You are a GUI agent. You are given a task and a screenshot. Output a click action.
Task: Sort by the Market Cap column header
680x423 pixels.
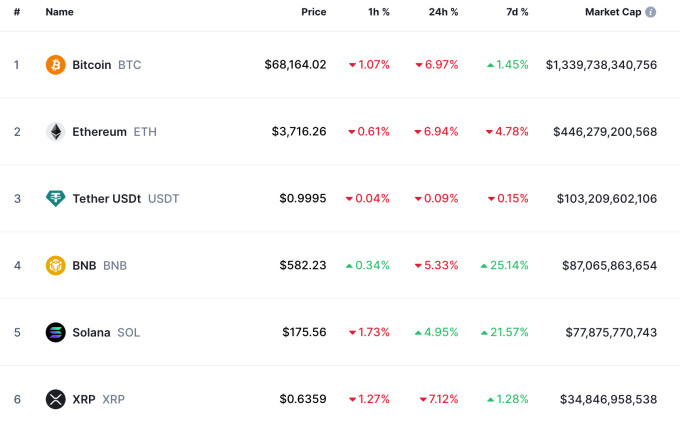pos(612,12)
